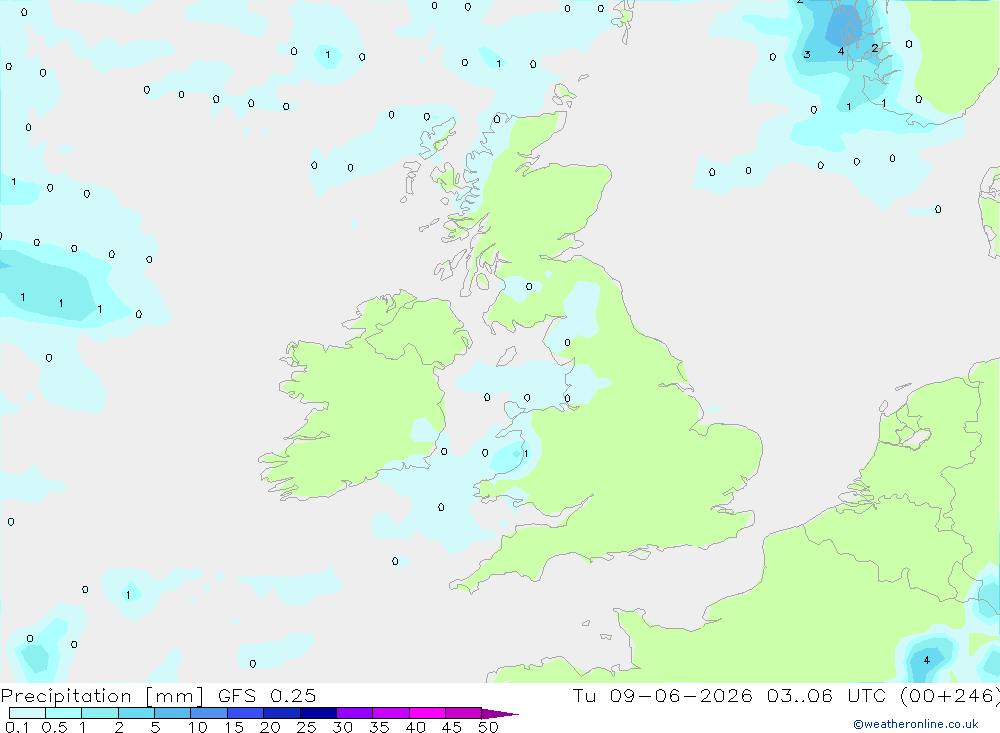Pick the 10–15 mm legend color box
Screen dimensions: 1000x733
tap(209, 713)
